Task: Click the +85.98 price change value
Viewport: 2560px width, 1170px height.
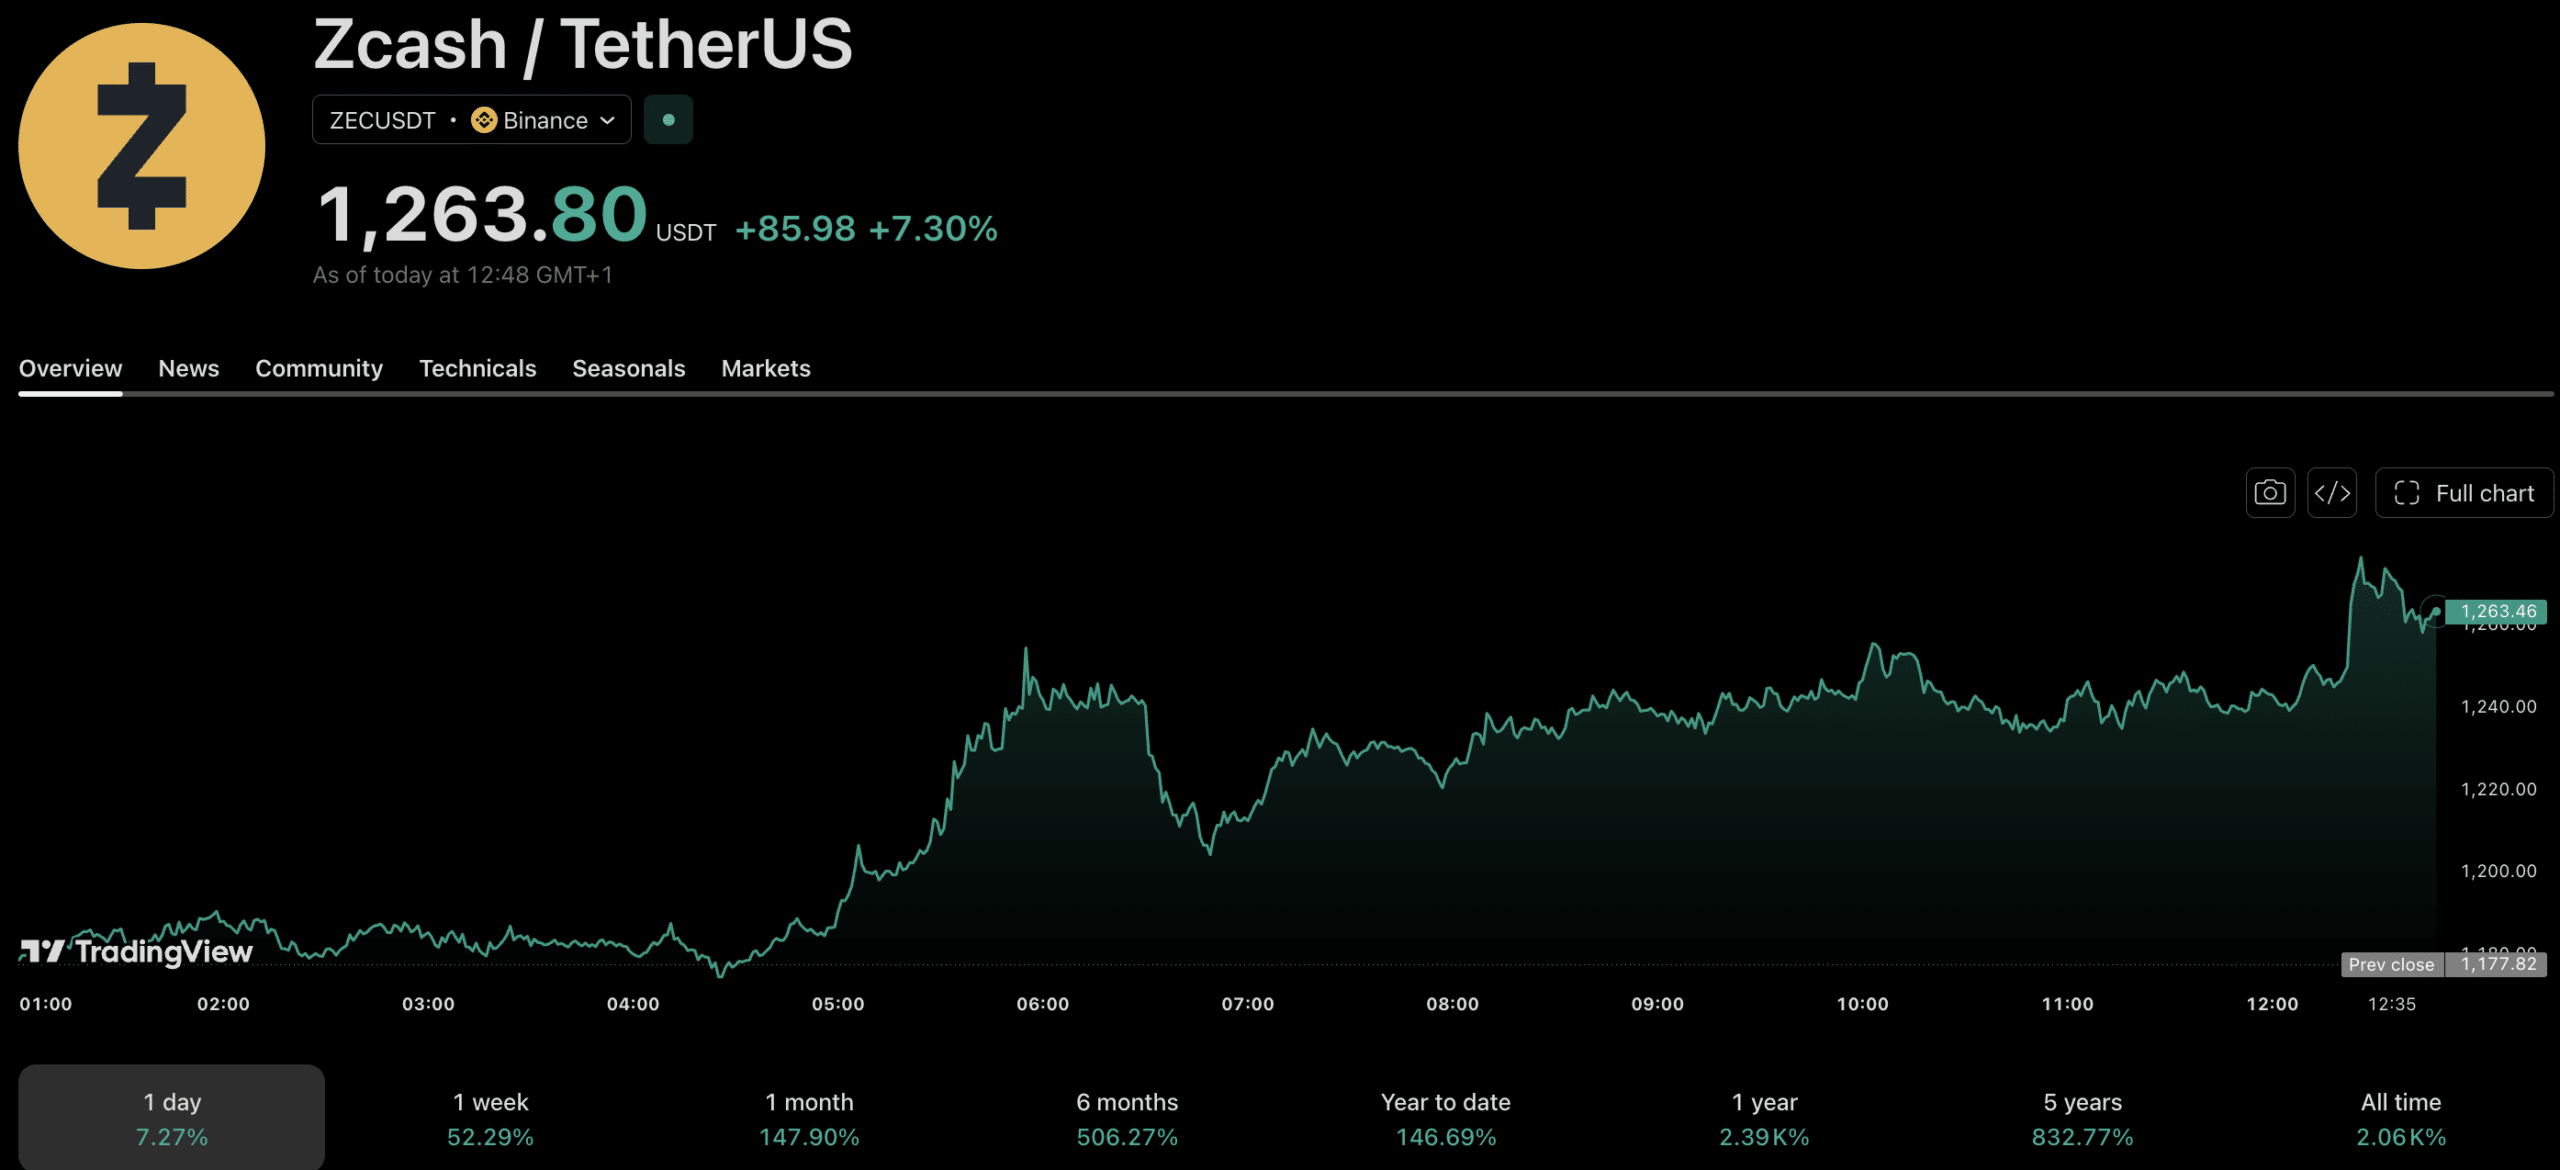Action: (795, 228)
